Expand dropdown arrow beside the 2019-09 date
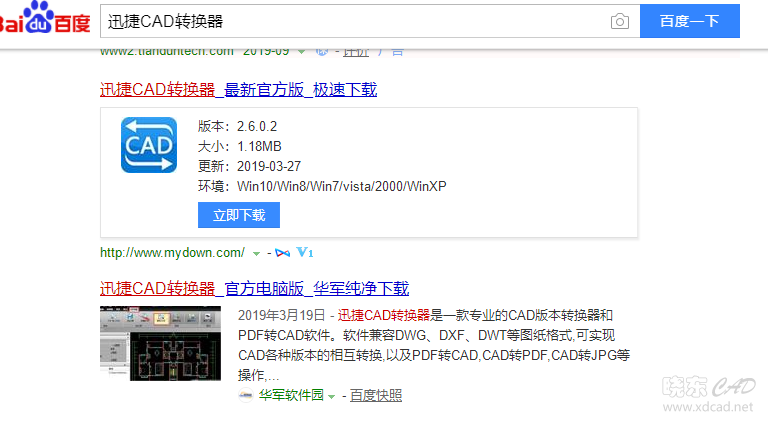 pos(301,51)
